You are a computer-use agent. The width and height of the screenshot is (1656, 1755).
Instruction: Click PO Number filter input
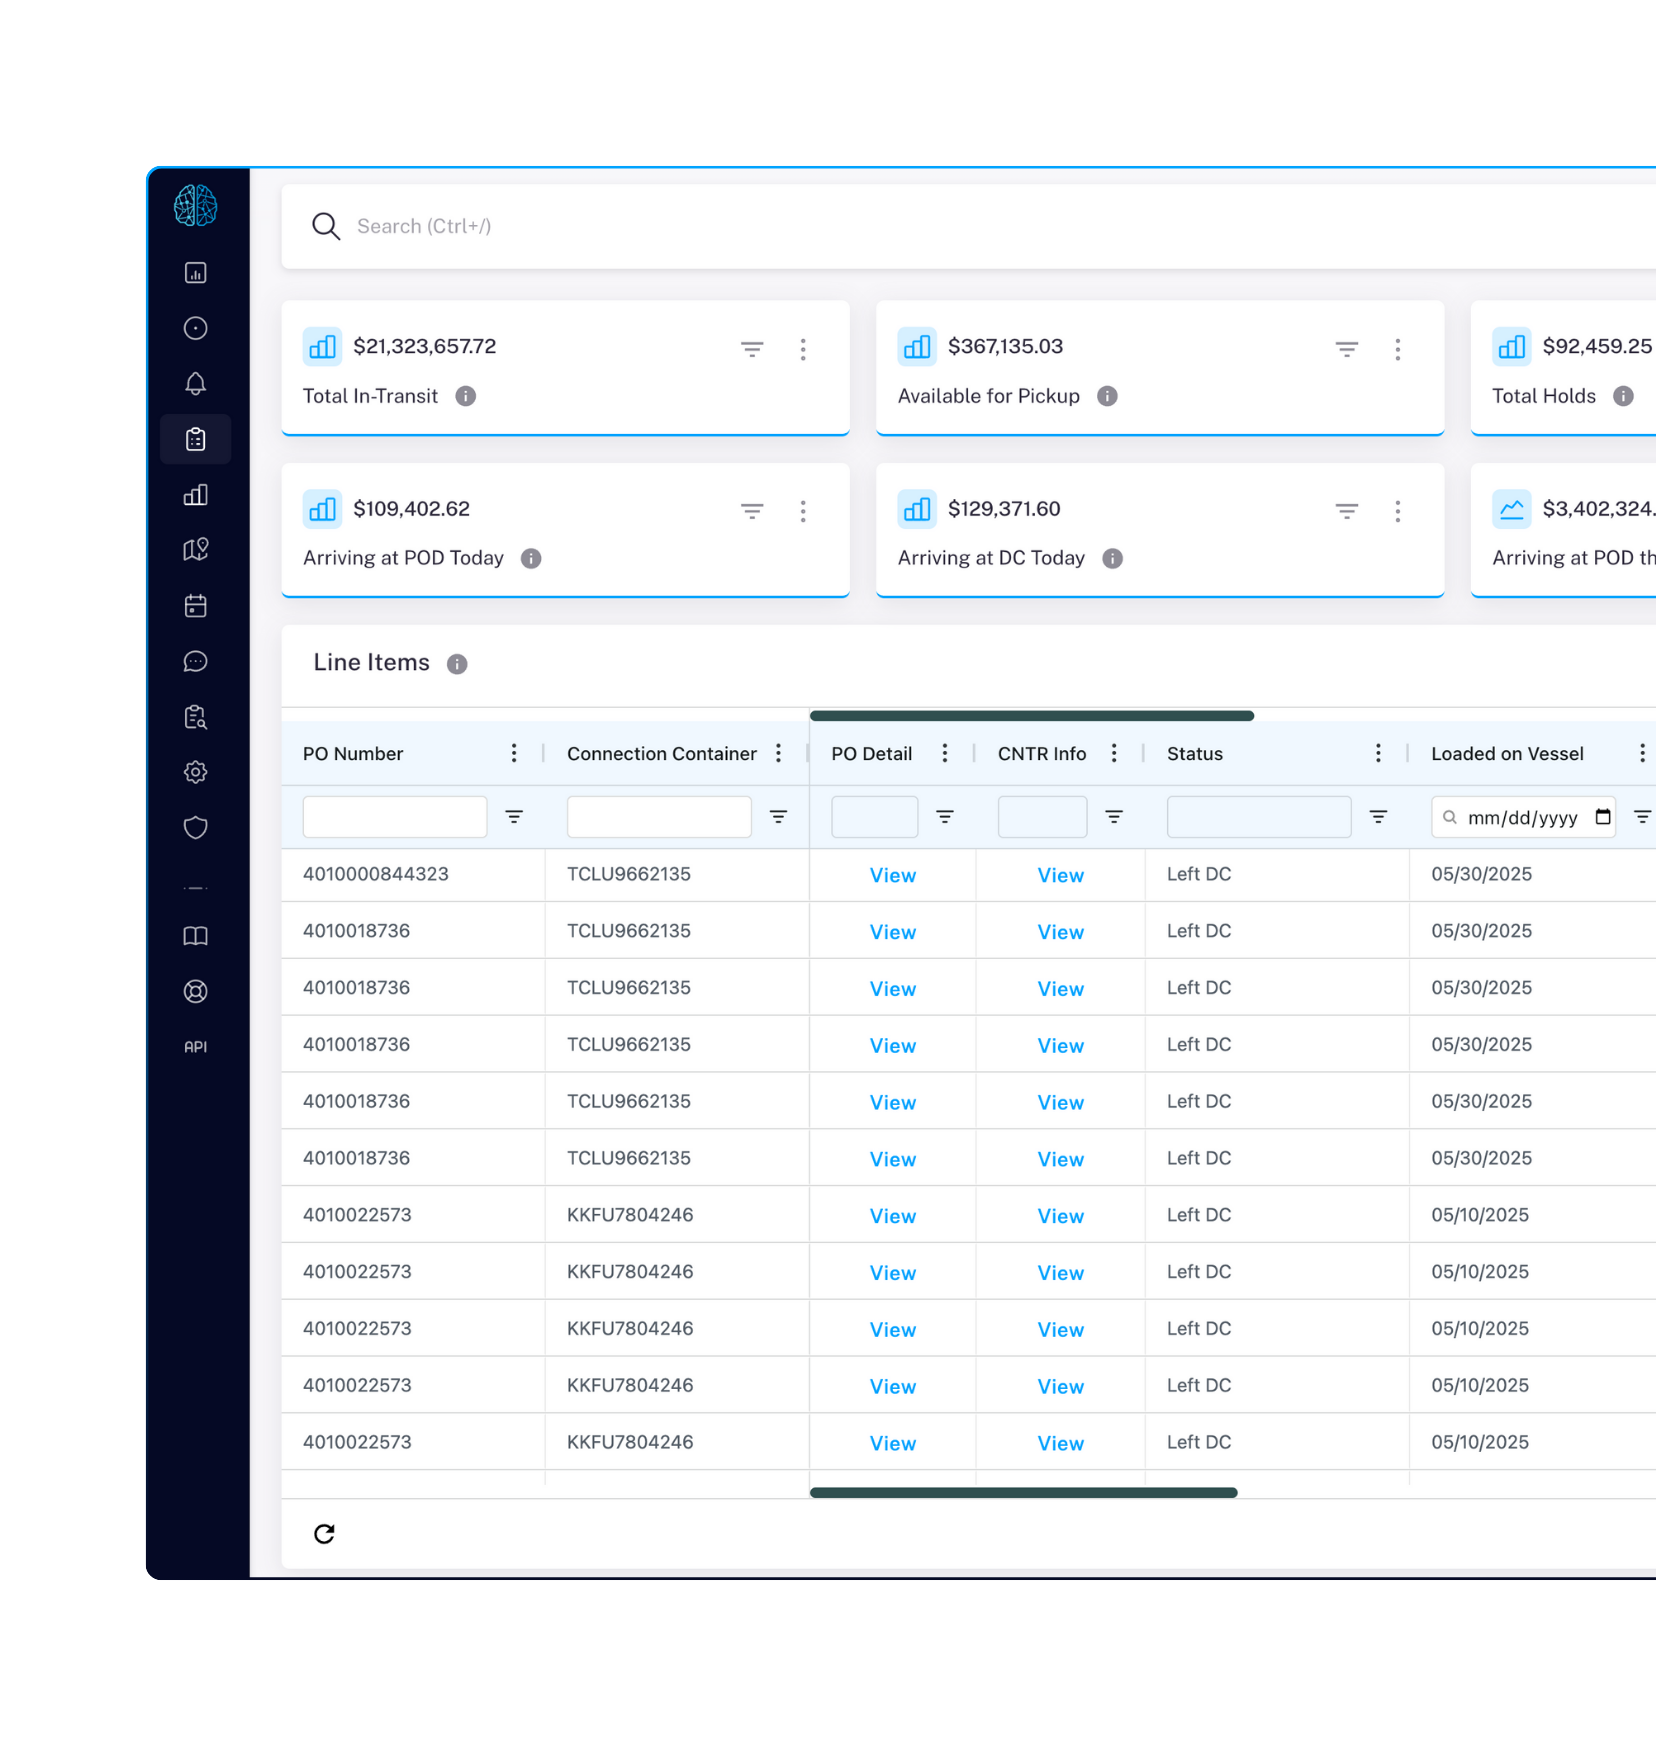point(395,817)
